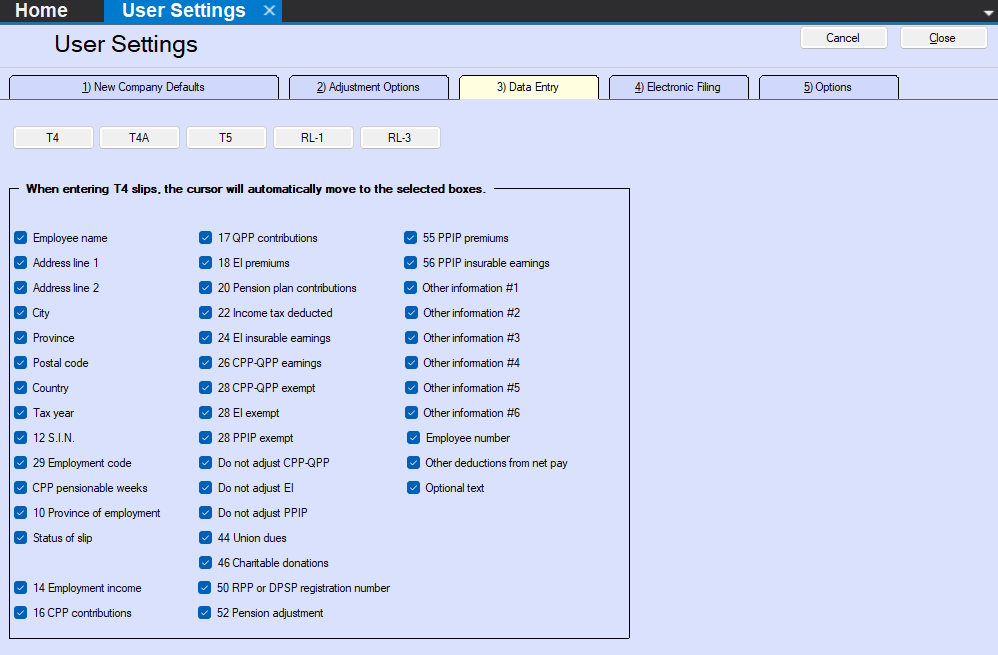Select the T5 slip button
Screen dimensions: 998x655
click(x=226, y=138)
